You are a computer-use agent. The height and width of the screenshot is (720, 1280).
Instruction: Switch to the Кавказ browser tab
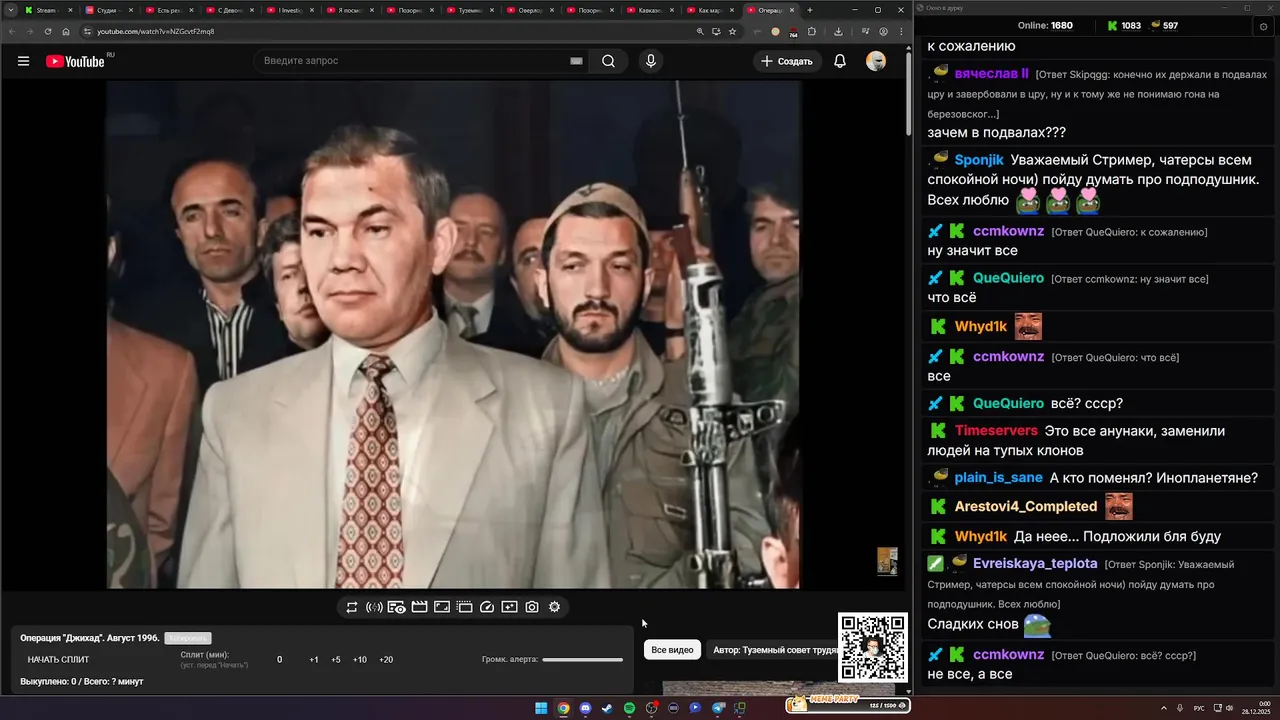tap(649, 10)
